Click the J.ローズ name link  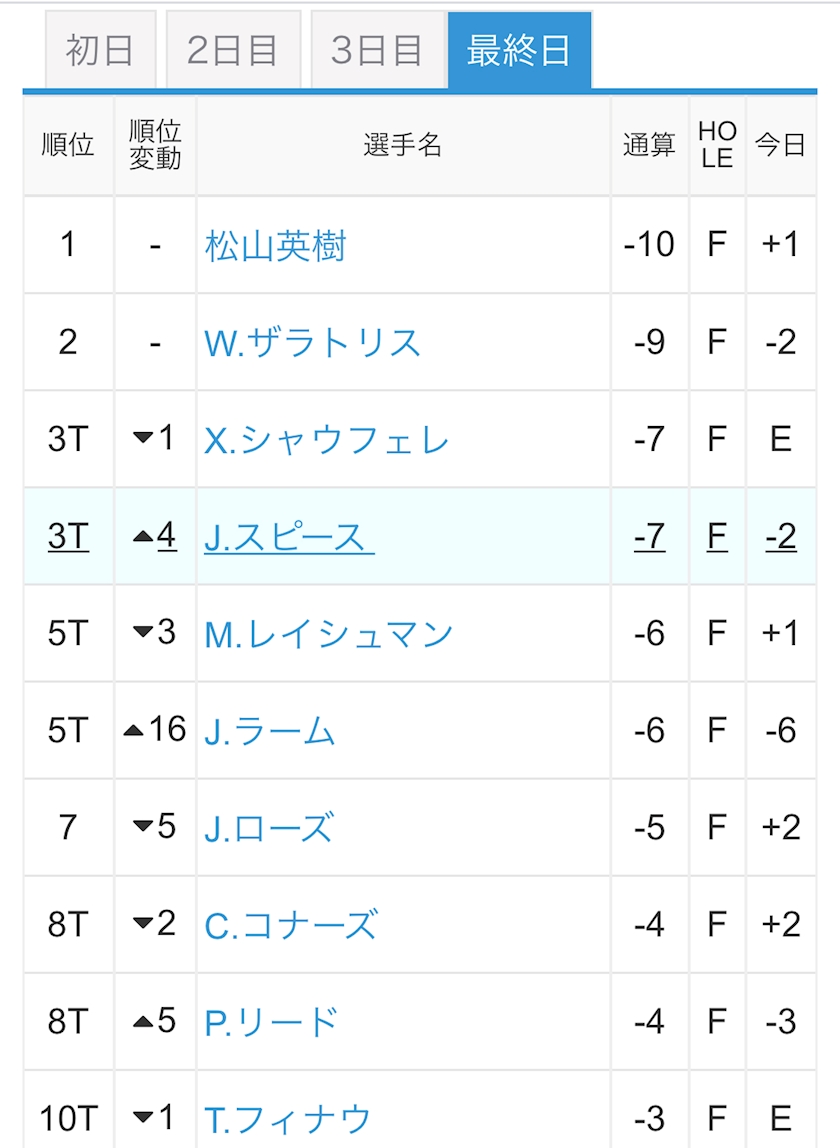pyautogui.click(x=270, y=828)
